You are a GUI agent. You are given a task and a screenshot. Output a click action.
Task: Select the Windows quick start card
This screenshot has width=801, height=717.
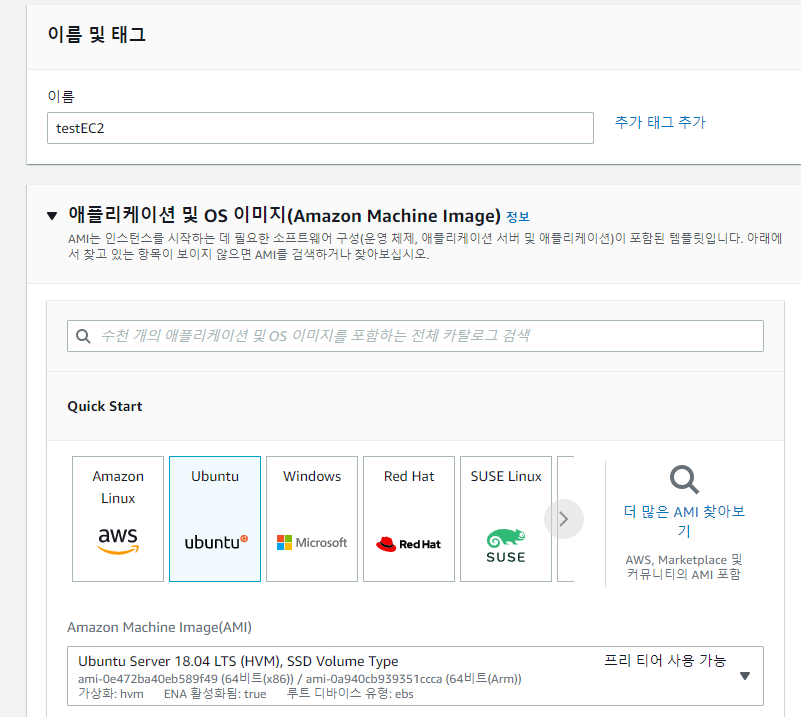pos(312,519)
